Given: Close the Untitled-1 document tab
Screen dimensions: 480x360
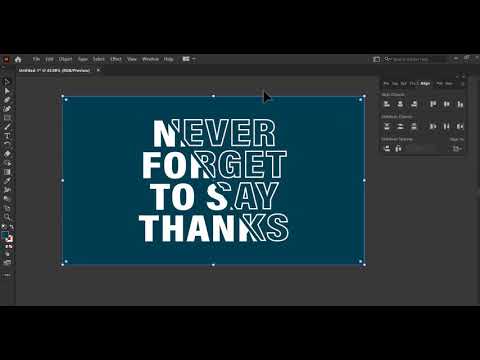Looking at the screenshot, I should tap(98, 70).
